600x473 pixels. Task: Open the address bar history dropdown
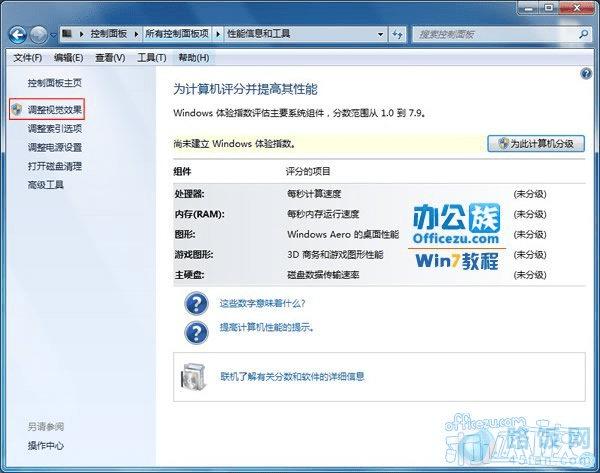pyautogui.click(x=380, y=34)
